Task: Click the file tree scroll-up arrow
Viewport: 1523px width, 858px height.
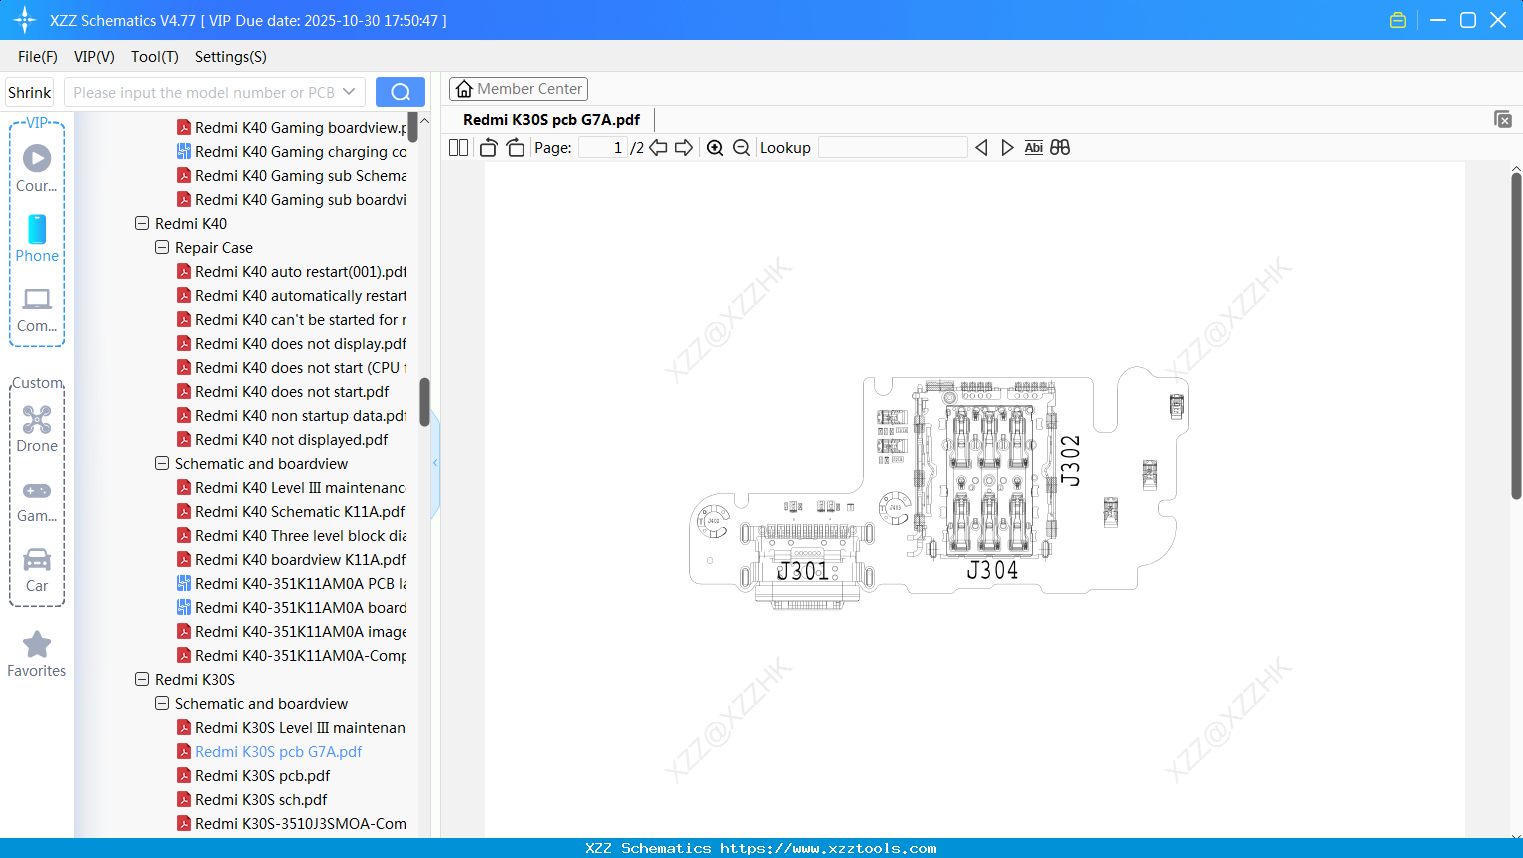Action: pyautogui.click(x=424, y=121)
